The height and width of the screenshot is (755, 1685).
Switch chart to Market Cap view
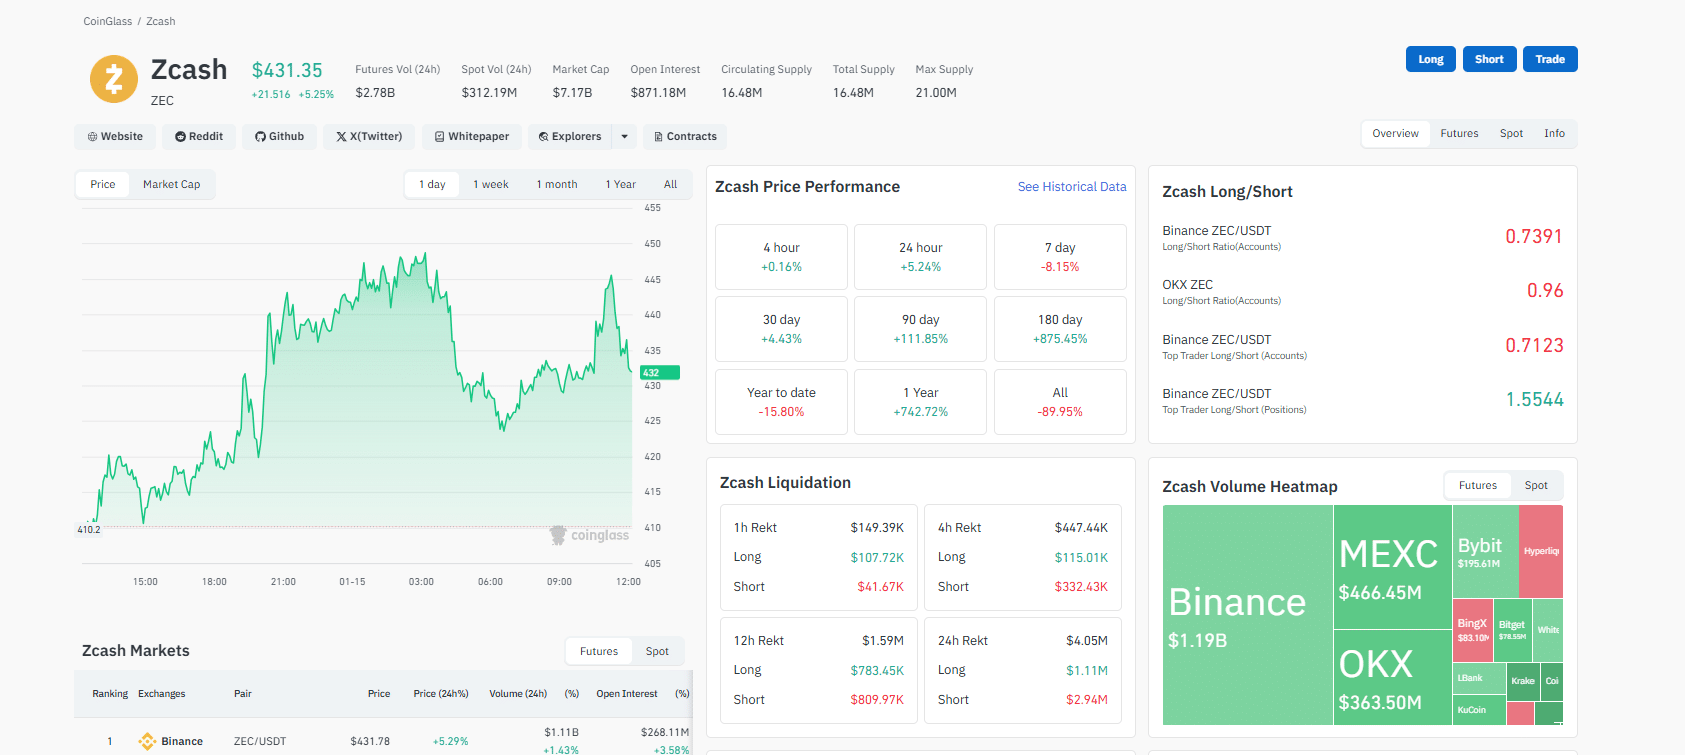click(x=171, y=185)
